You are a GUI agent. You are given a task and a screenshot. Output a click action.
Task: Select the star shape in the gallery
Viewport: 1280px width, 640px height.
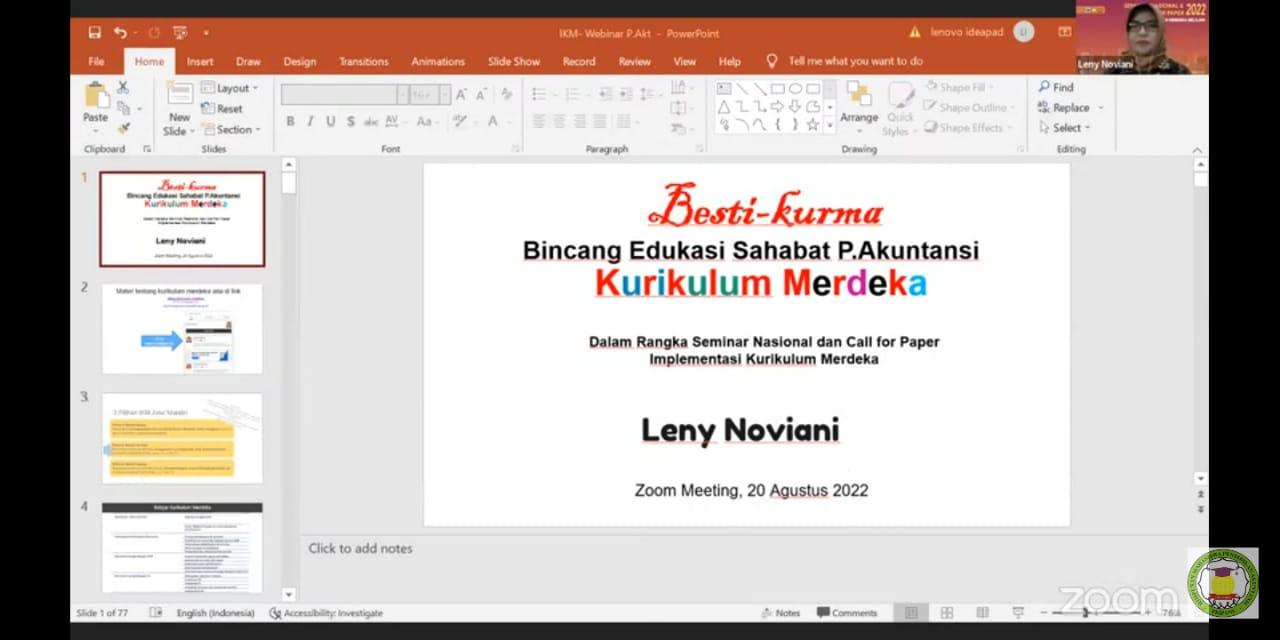pos(812,125)
